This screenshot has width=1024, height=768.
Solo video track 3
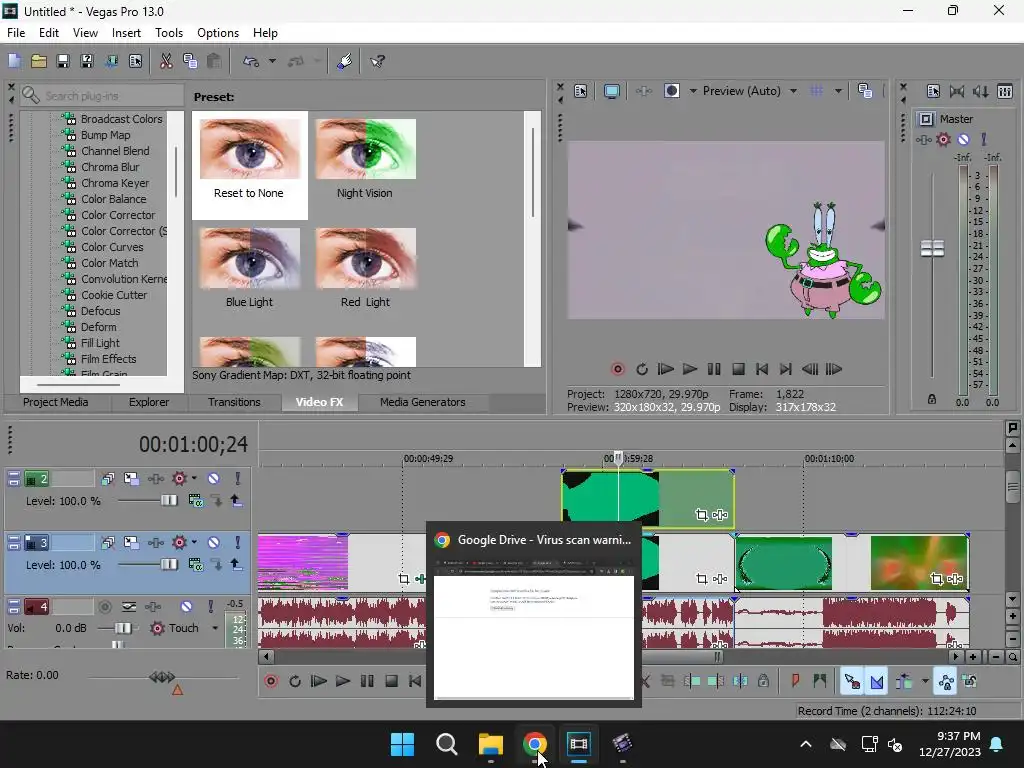[238, 543]
